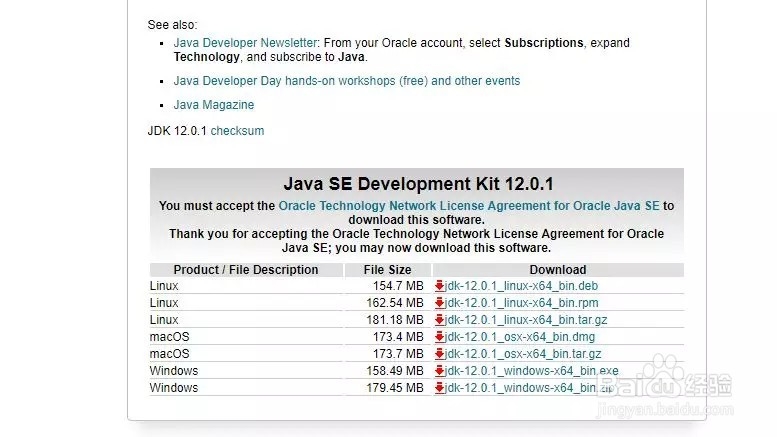777x437 pixels.
Task: Click Windows label in the 179.45 MB row
Action: coord(173,388)
